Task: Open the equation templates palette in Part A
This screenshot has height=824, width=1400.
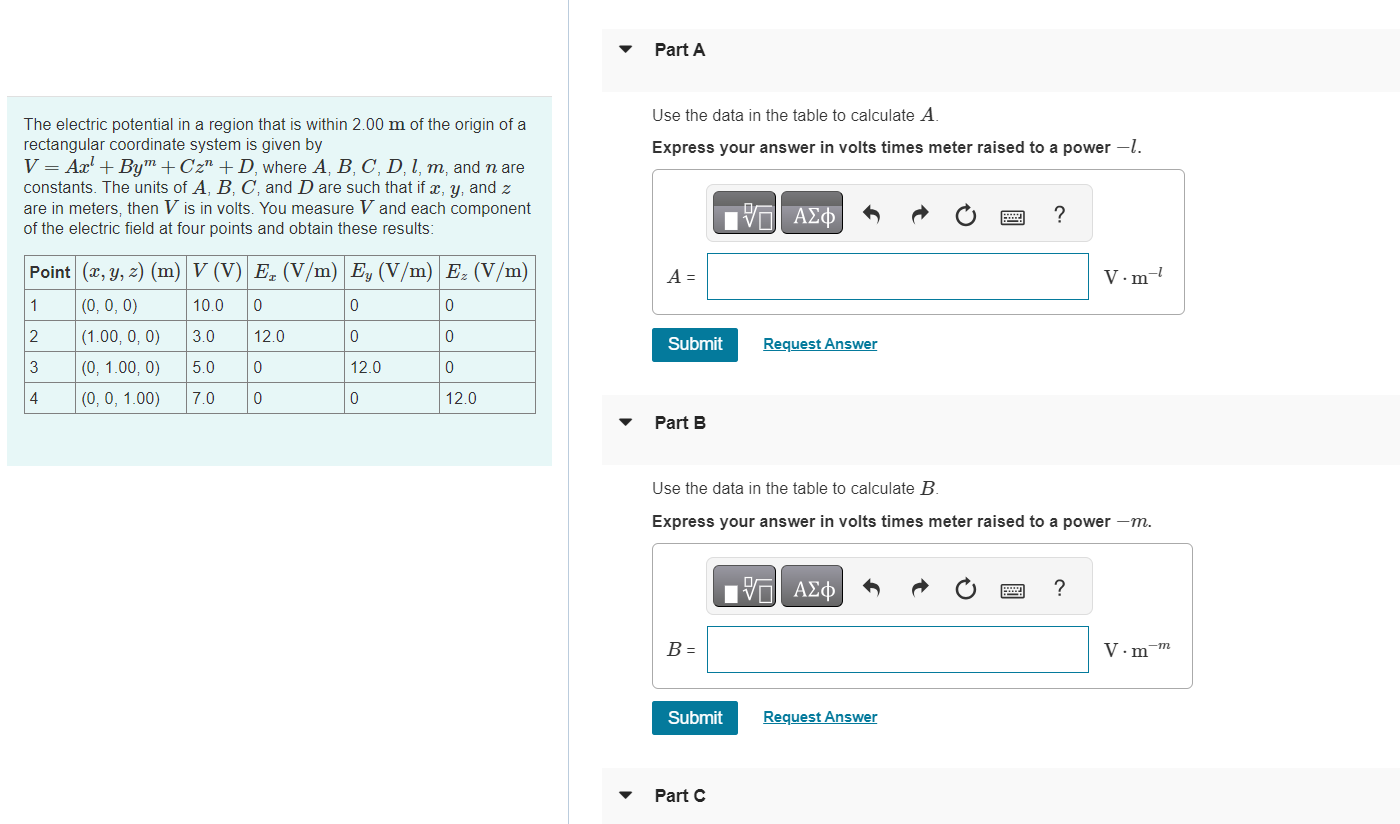Action: tap(743, 212)
